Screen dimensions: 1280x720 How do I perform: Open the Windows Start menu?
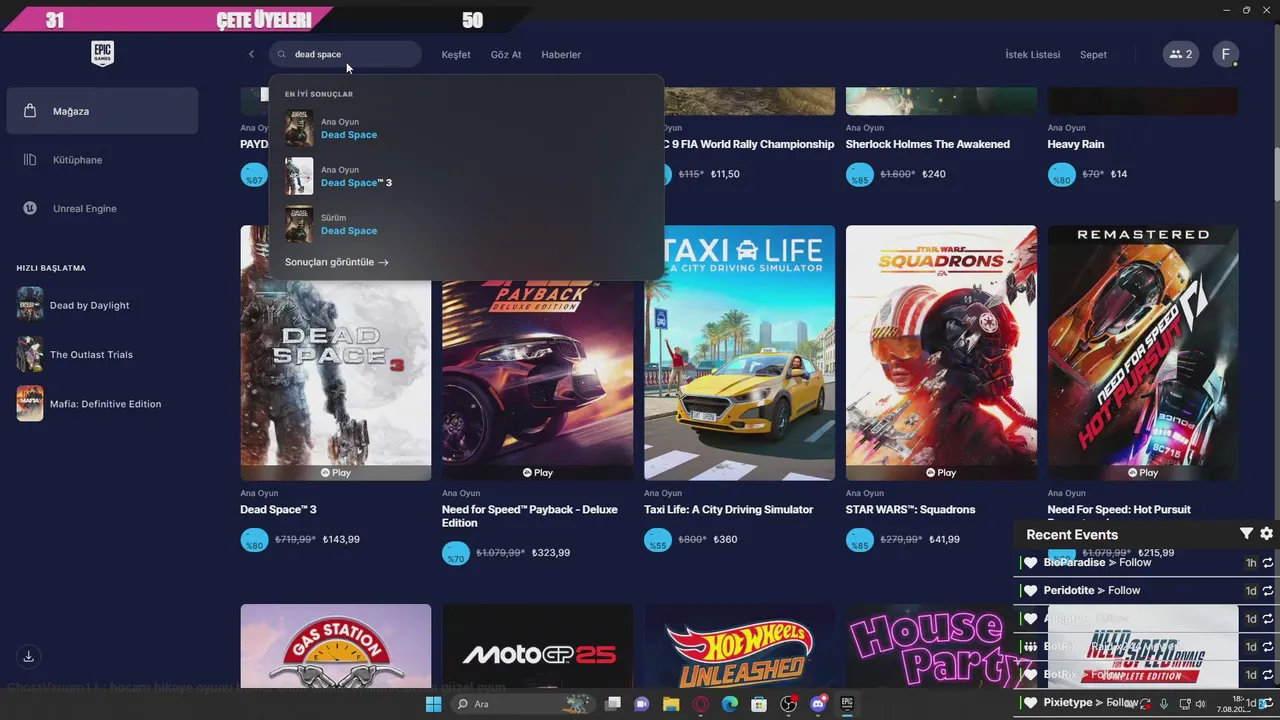point(433,704)
